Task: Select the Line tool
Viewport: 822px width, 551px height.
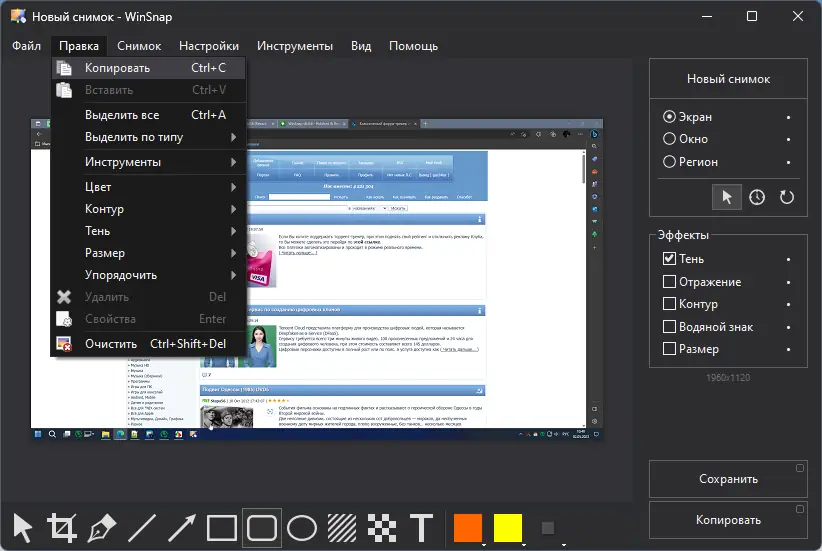Action: pos(142,528)
